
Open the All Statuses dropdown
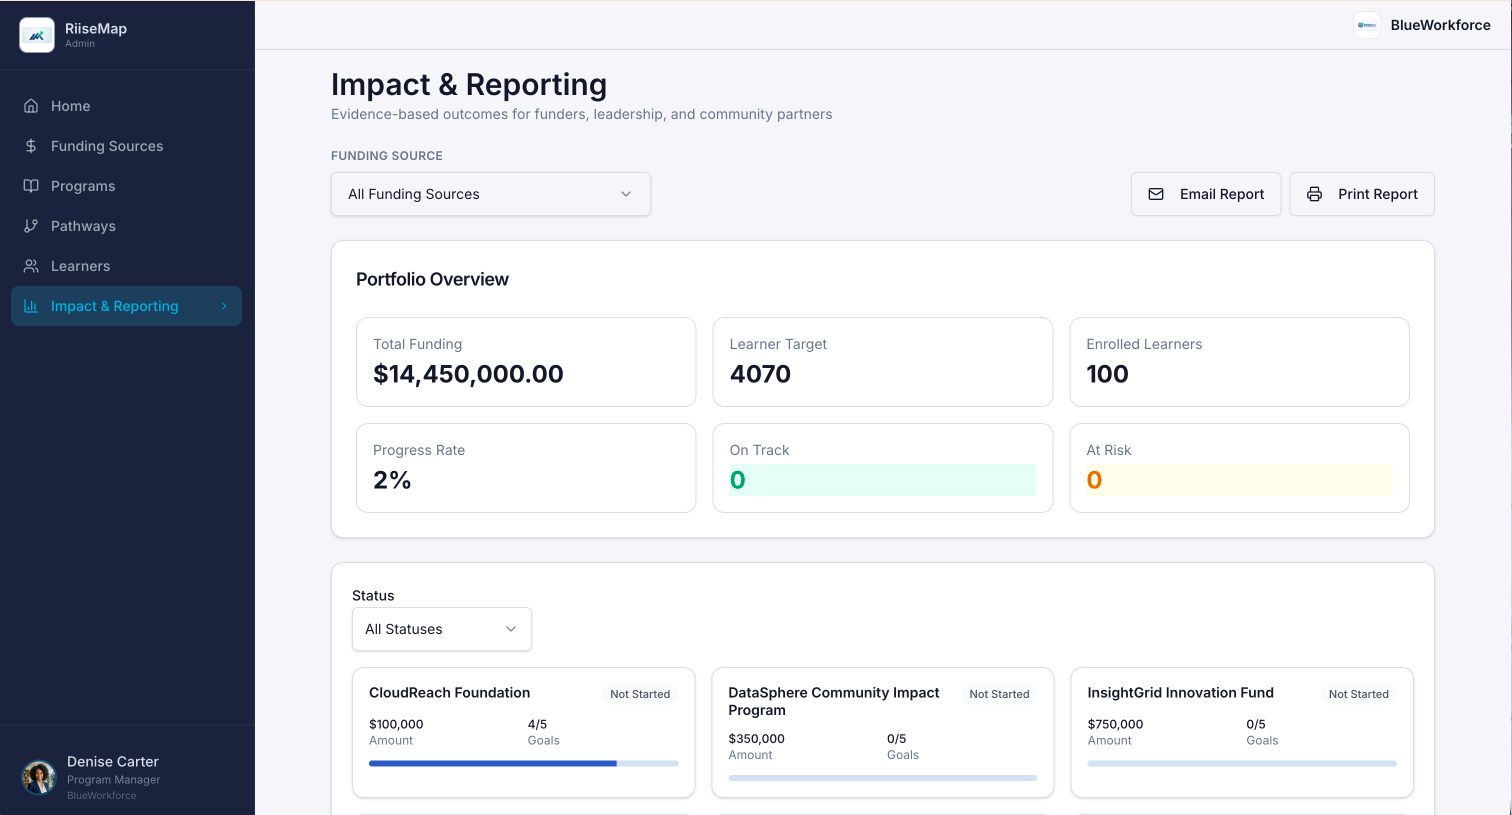442,629
